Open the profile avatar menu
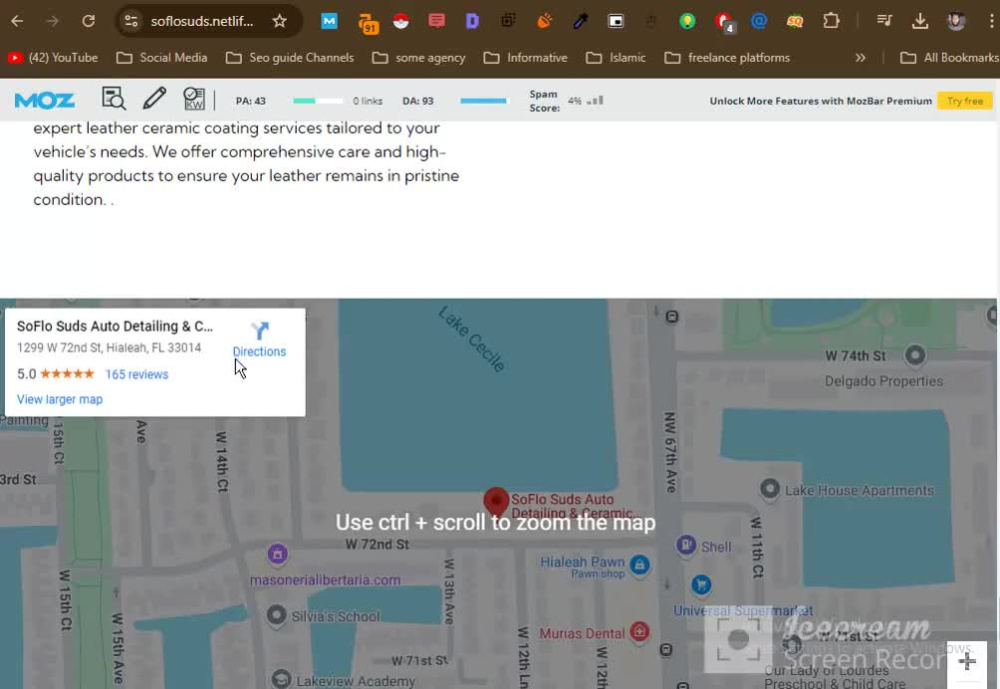The height and width of the screenshot is (689, 1000). [955, 21]
